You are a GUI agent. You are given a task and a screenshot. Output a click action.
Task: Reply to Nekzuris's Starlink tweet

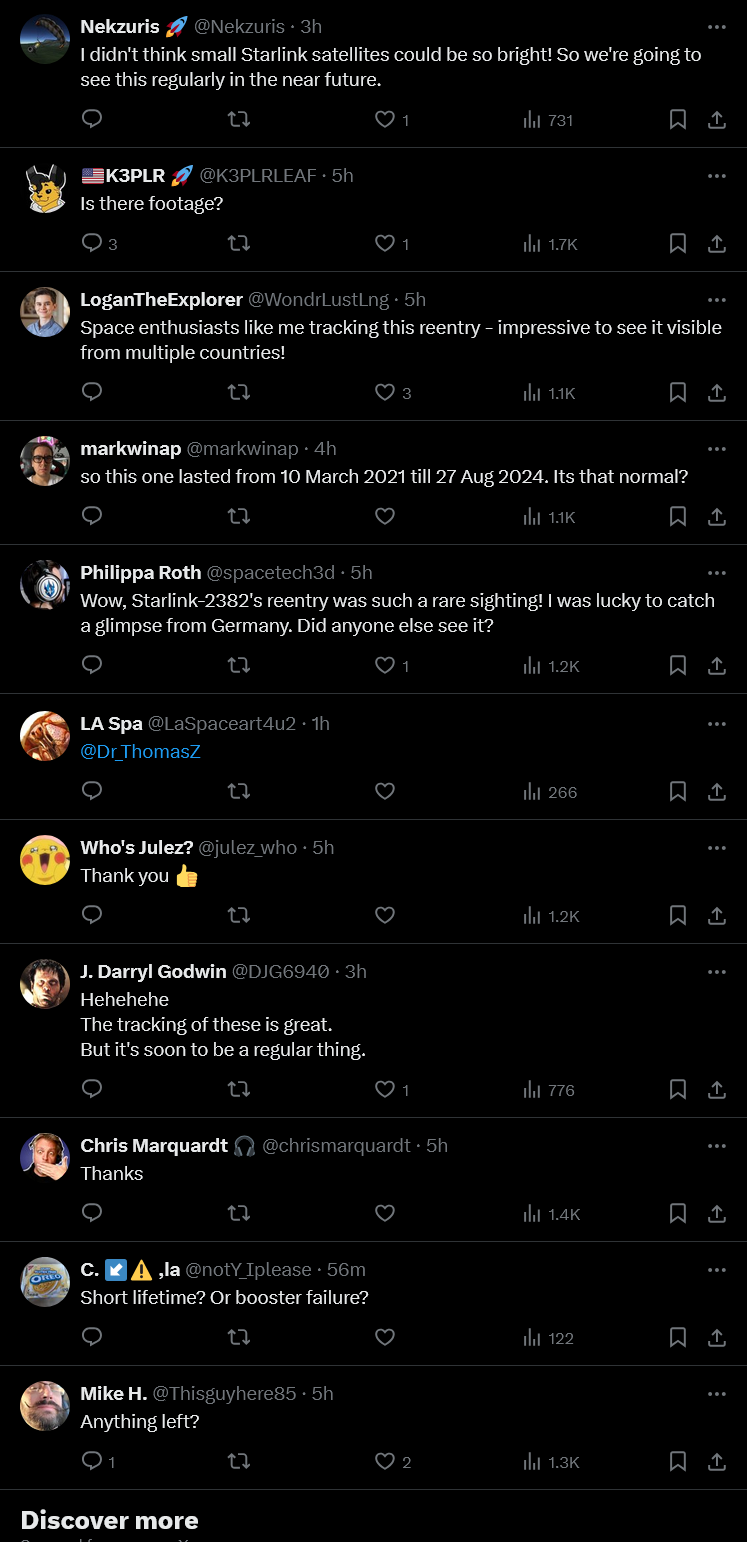pyautogui.click(x=92, y=120)
